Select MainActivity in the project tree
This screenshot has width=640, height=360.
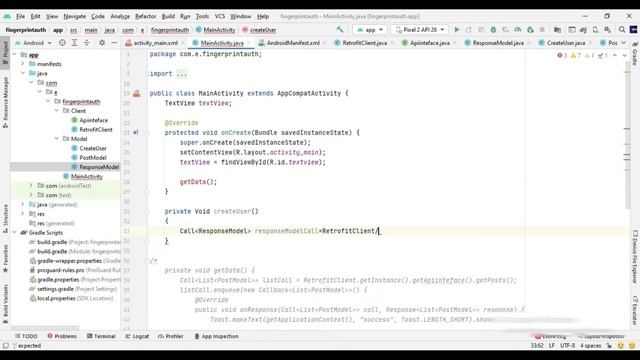87,176
